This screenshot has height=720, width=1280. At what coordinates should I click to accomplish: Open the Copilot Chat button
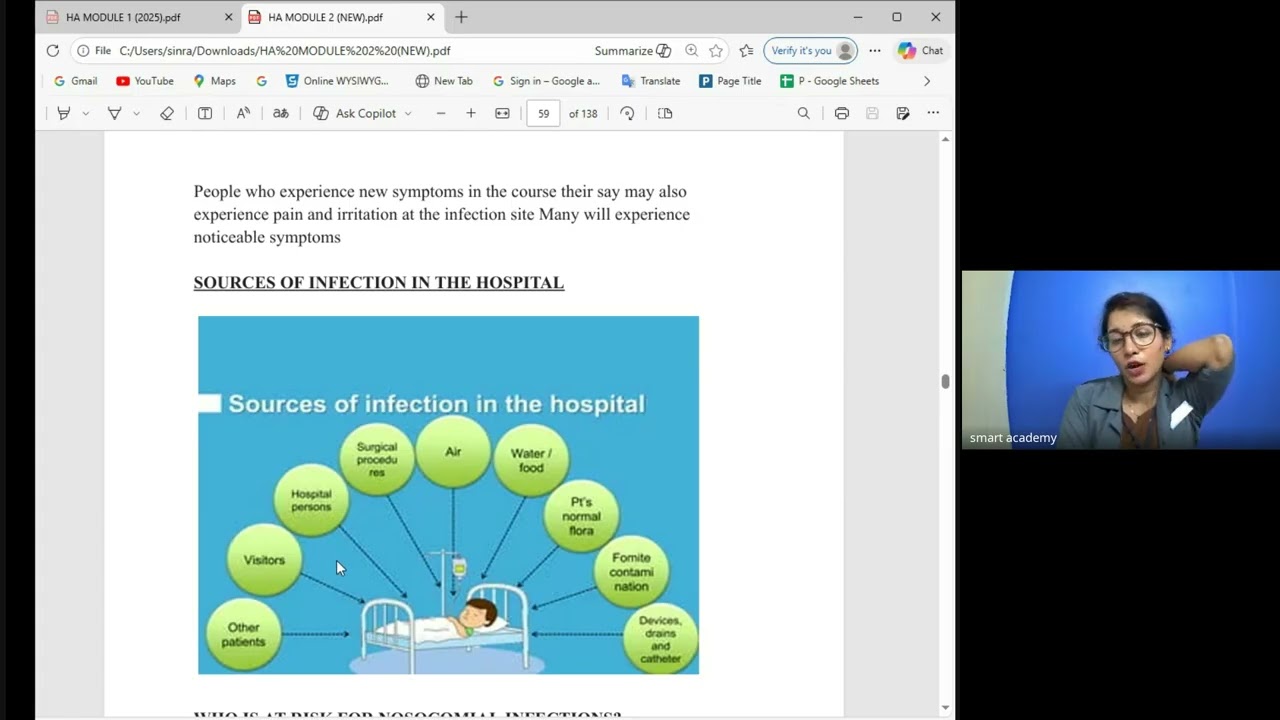tap(921, 50)
